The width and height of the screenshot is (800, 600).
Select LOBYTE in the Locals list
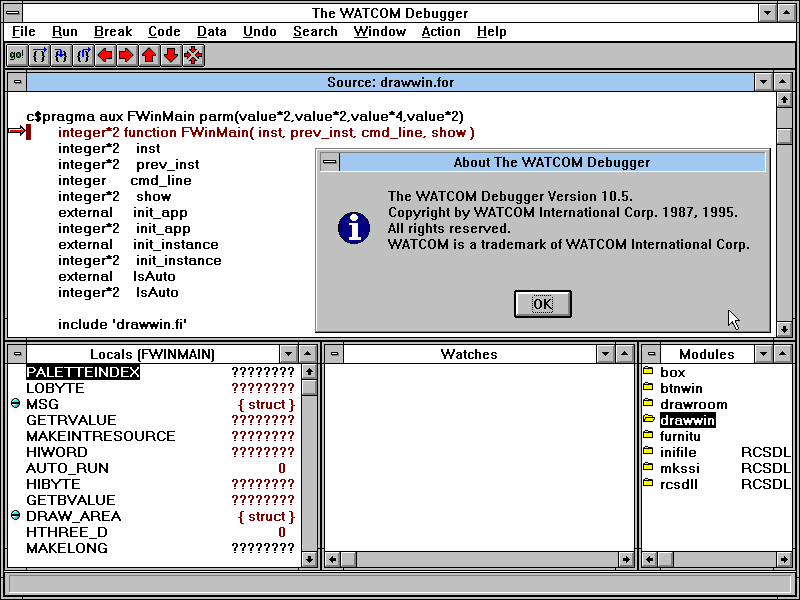pyautogui.click(x=55, y=388)
